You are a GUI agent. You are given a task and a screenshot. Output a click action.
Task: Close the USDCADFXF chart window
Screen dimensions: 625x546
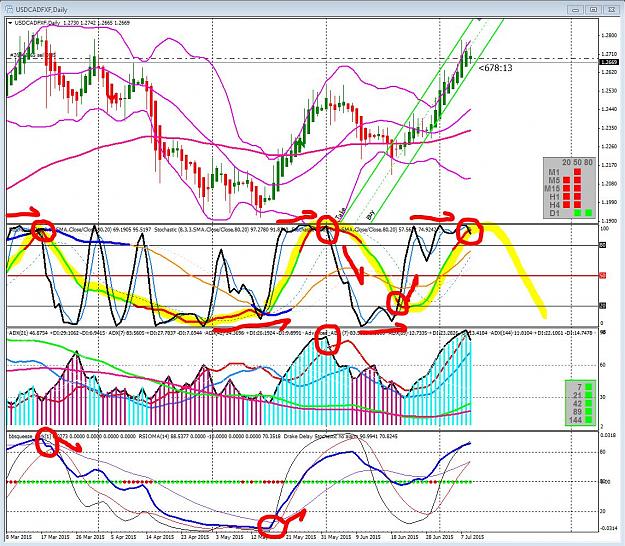[x=611, y=9]
